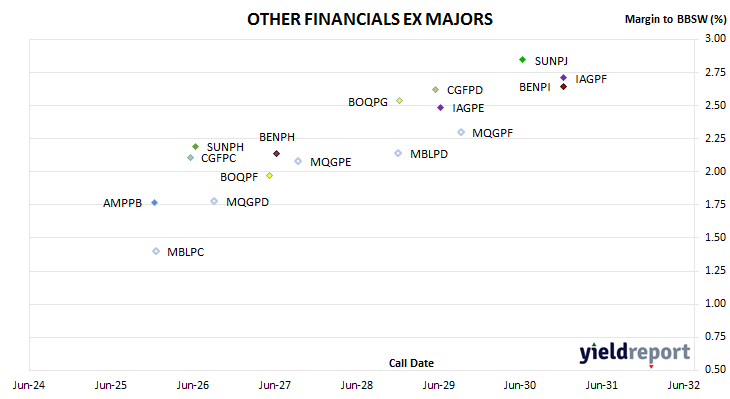Click the chart title Other Financials Ex Majors
Image resolution: width=730 pixels, height=399 pixels.
tap(370, 19)
